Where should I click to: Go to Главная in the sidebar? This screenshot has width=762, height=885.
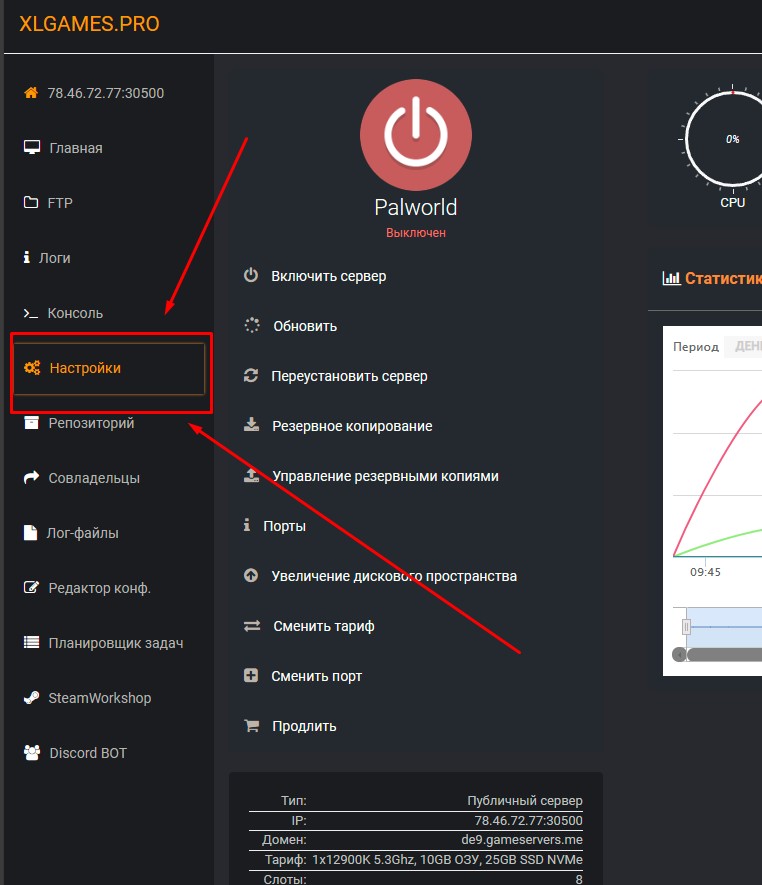75,148
